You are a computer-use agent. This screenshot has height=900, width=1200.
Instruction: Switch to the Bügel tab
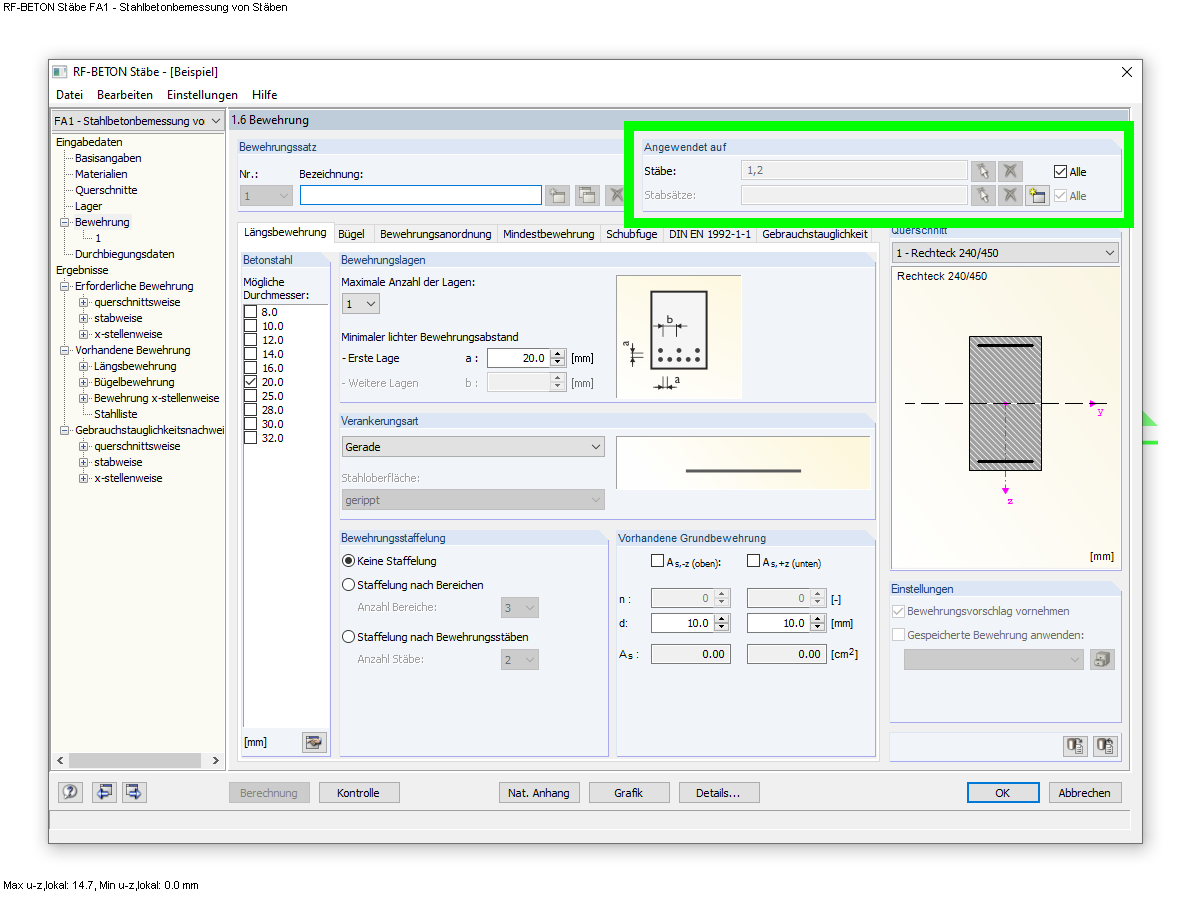tap(351, 234)
